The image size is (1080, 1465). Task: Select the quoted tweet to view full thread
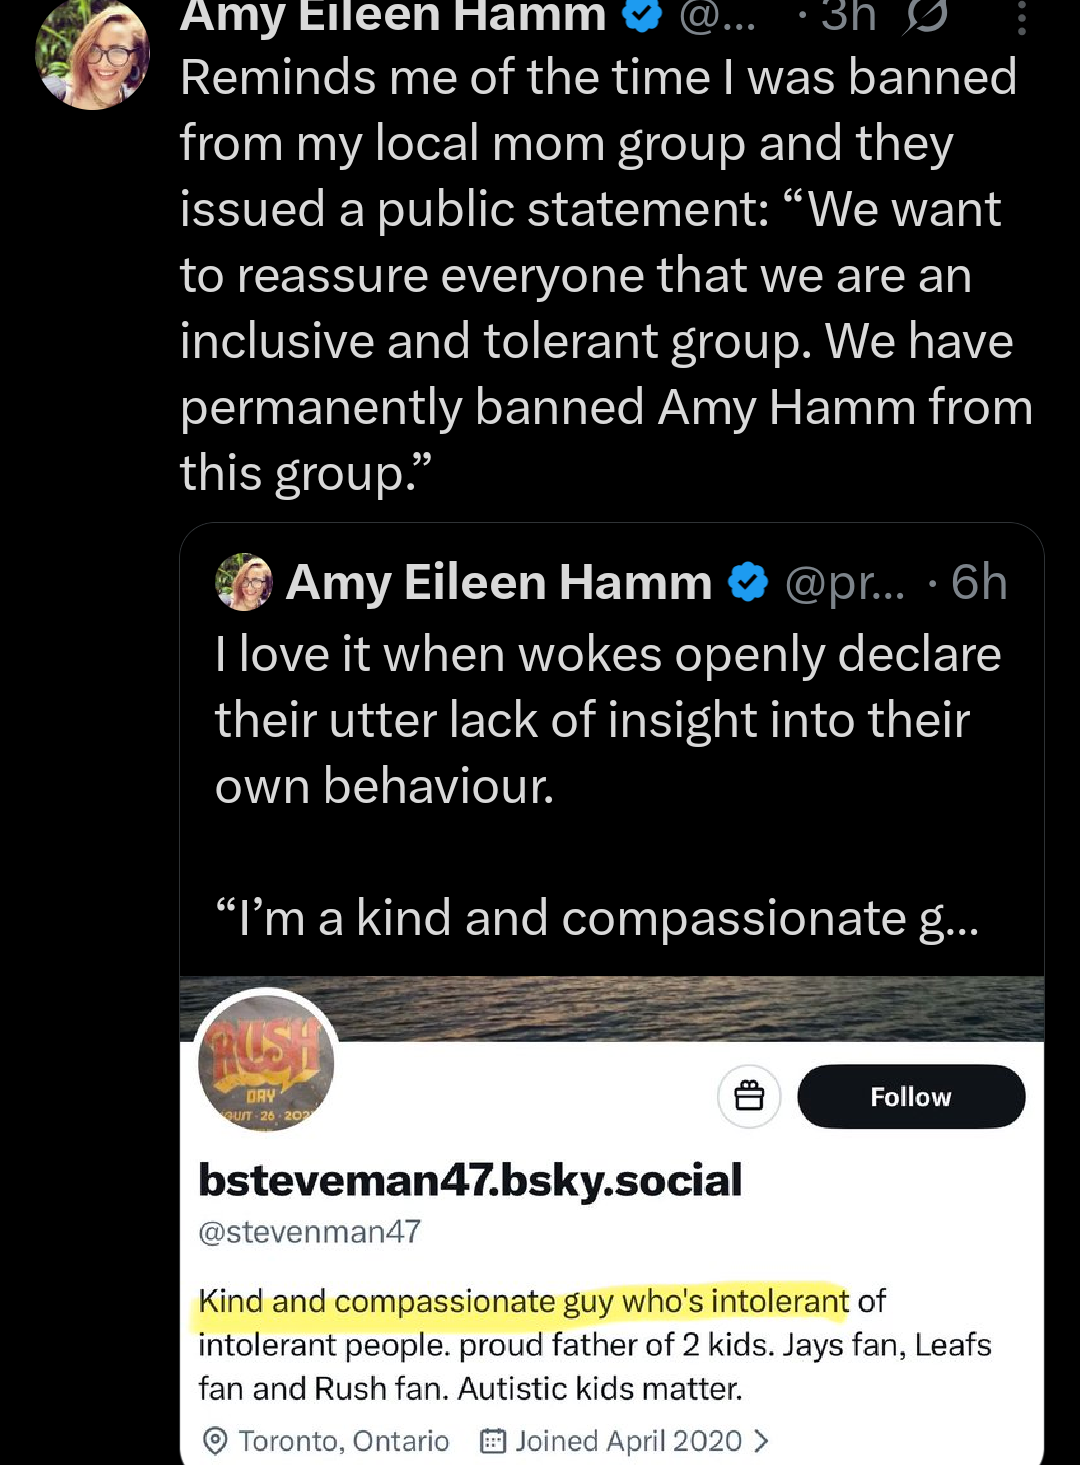point(600,720)
